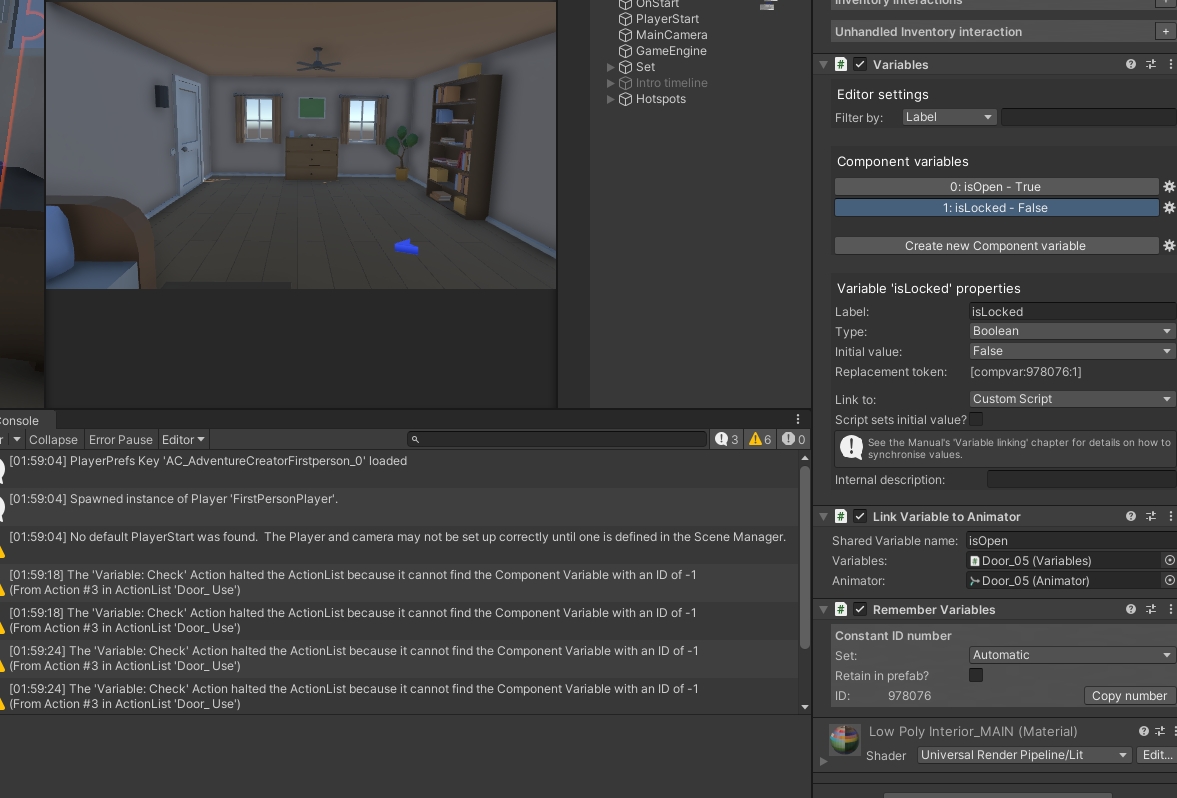Disable the Variables component checkbox

(x=860, y=65)
